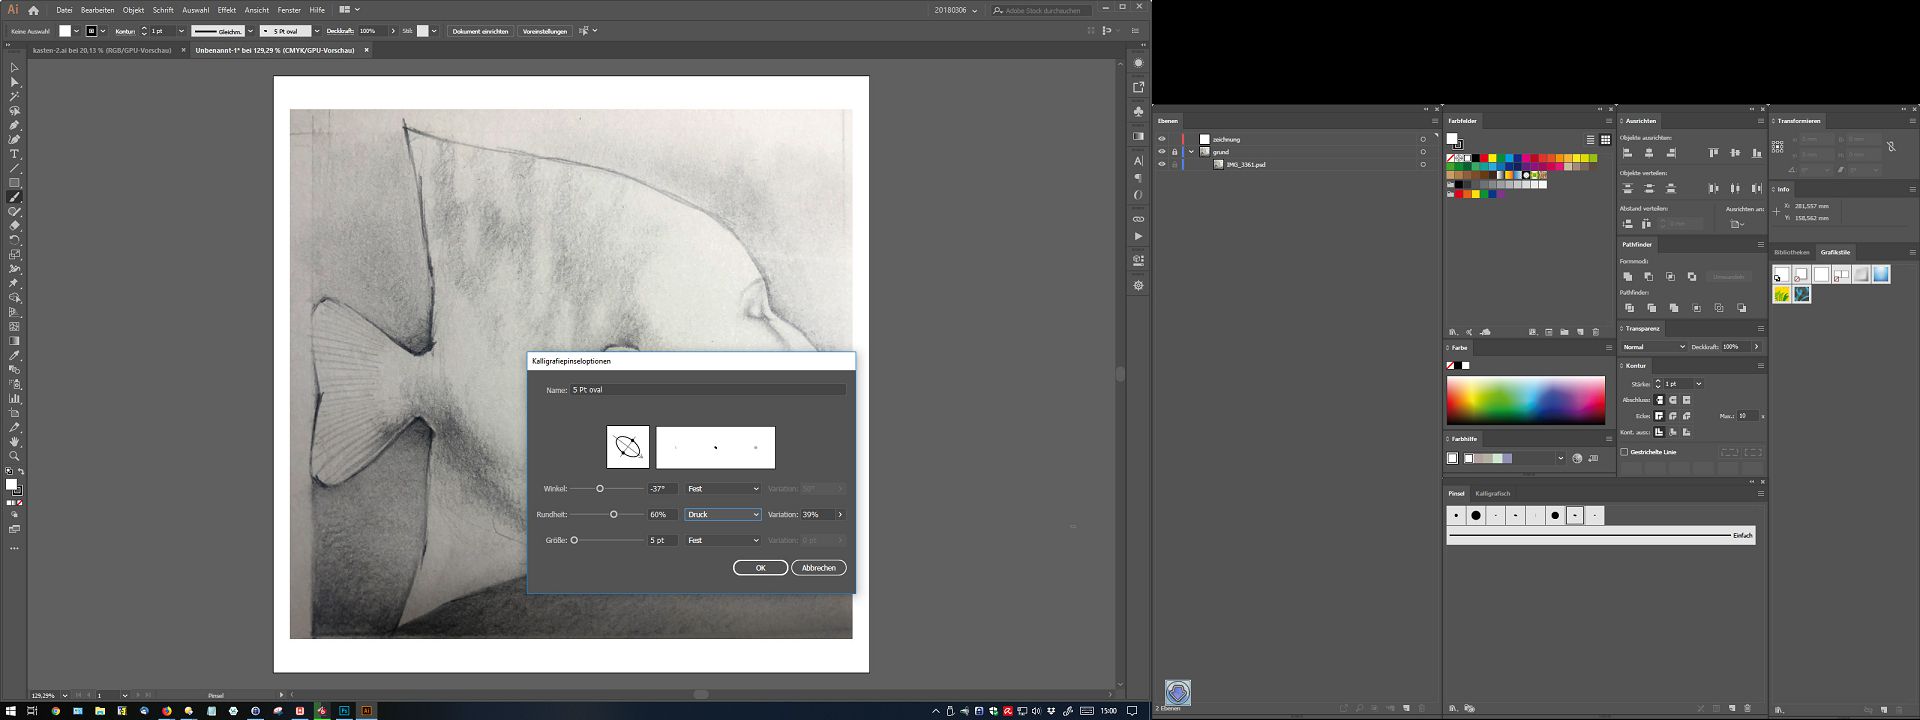
Task: Switch to kasten-2.ai document tab
Action: click(101, 50)
